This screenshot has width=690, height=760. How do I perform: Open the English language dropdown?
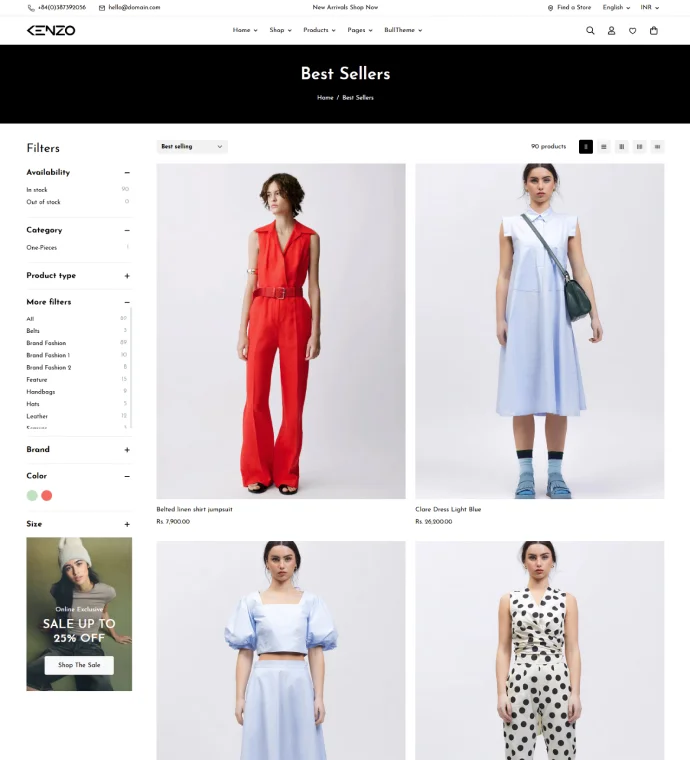(616, 7)
